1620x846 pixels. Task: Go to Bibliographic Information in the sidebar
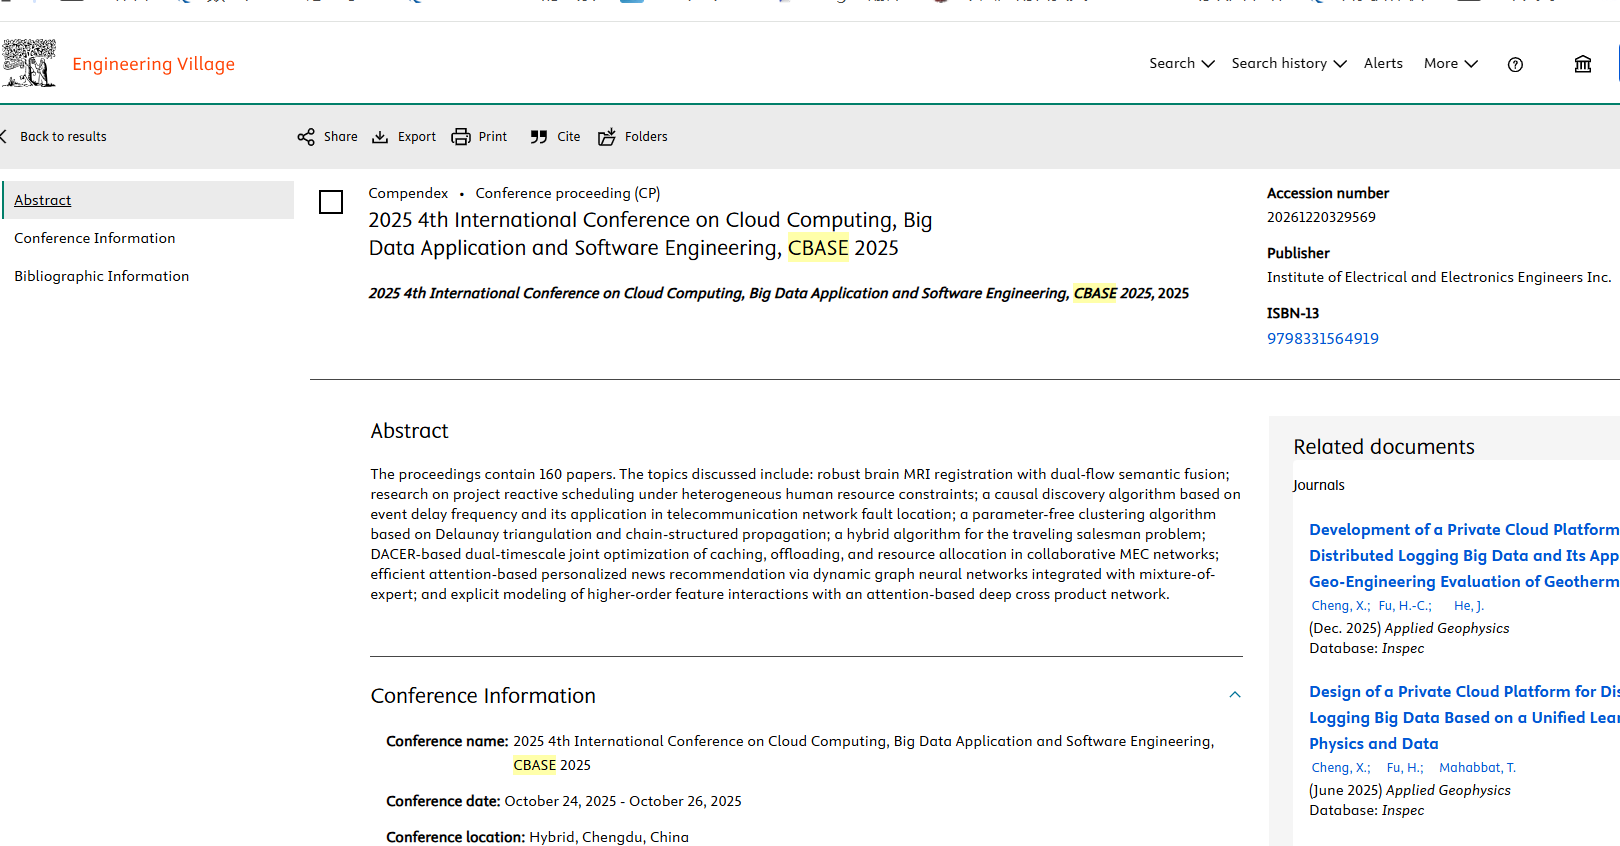pyautogui.click(x=102, y=276)
